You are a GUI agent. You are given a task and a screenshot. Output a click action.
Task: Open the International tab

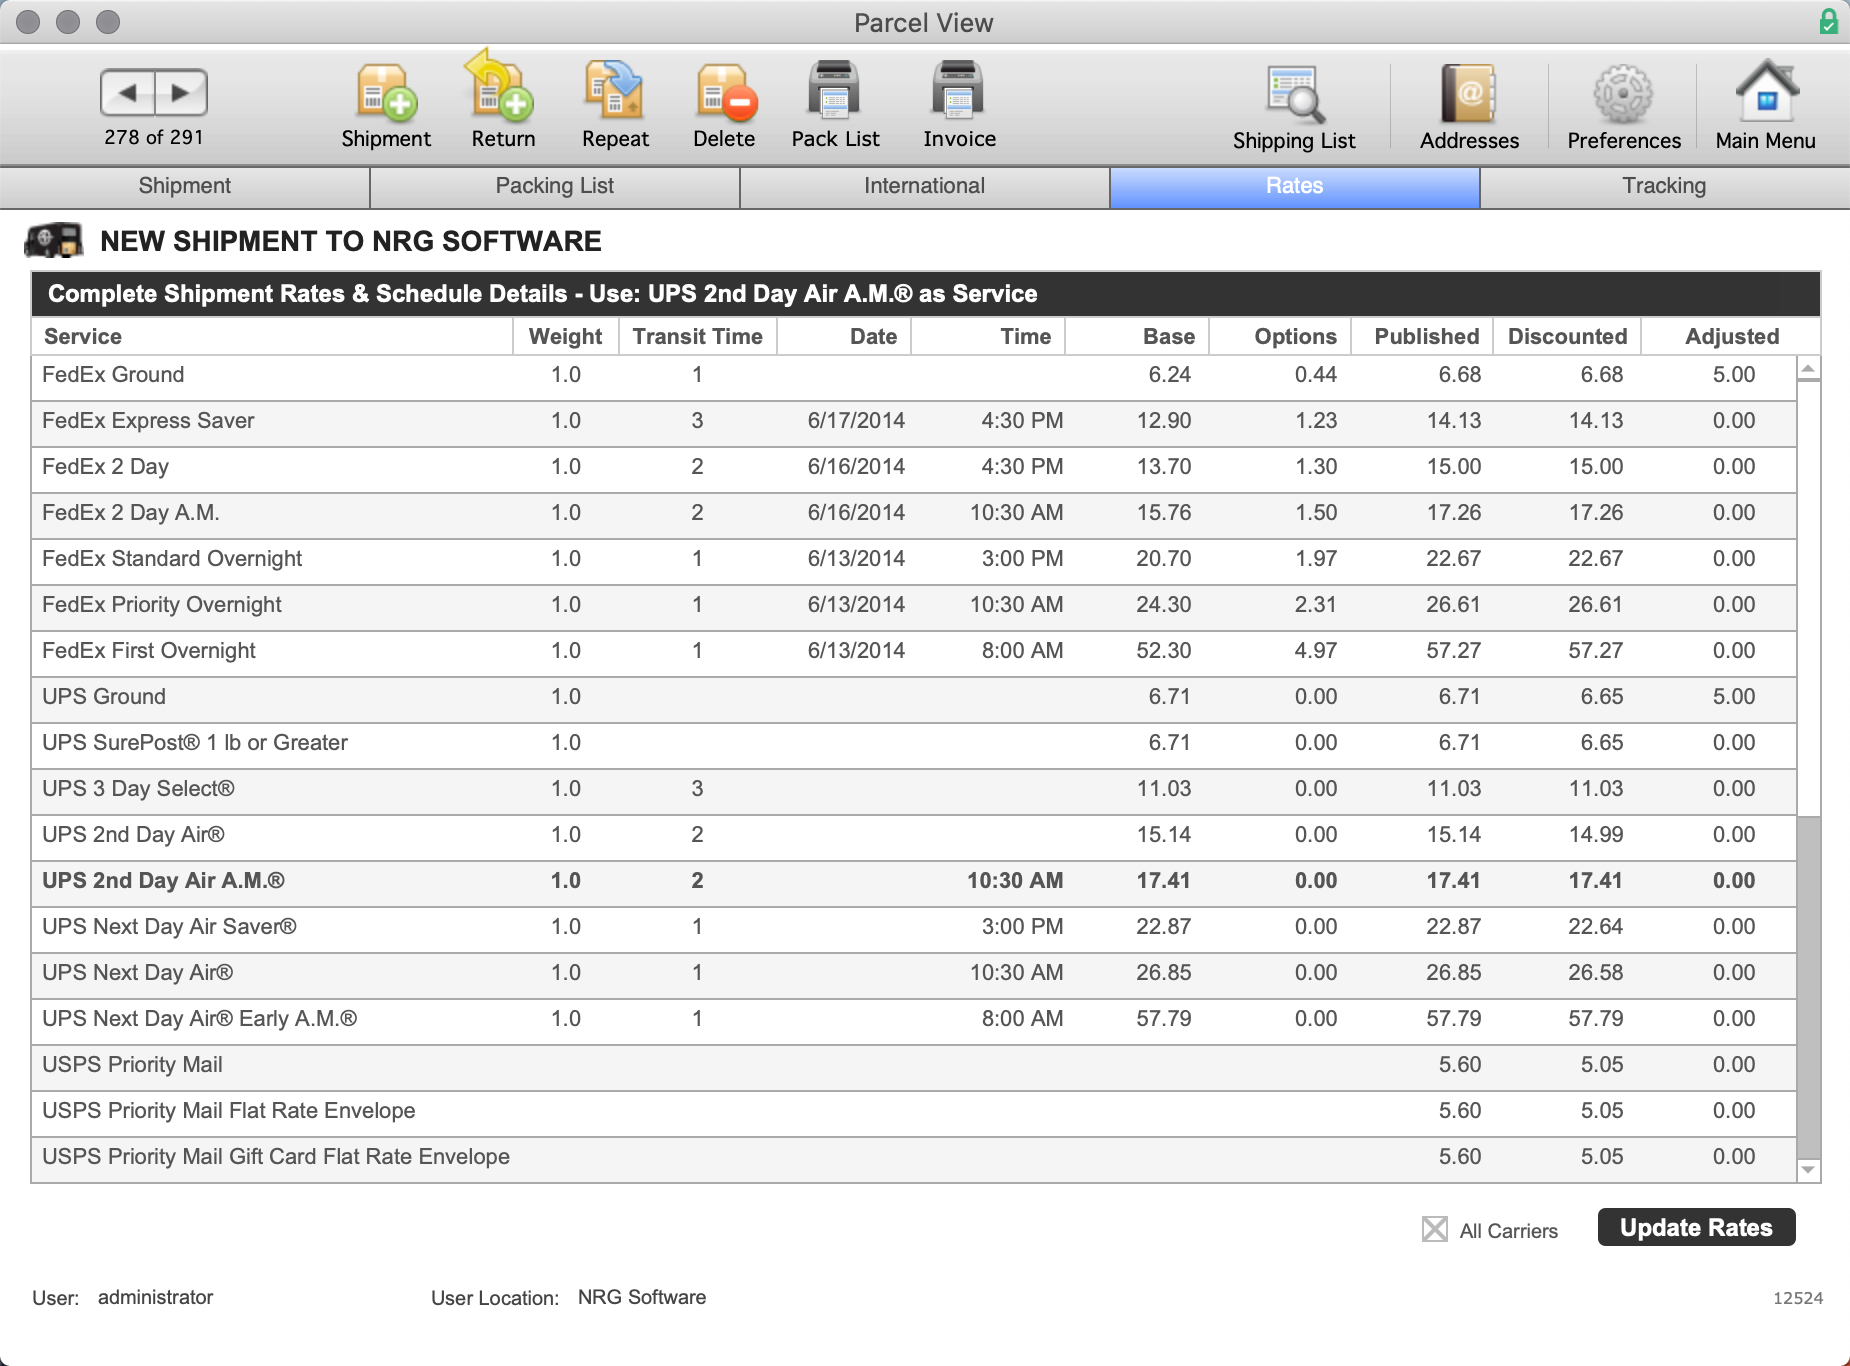(925, 187)
